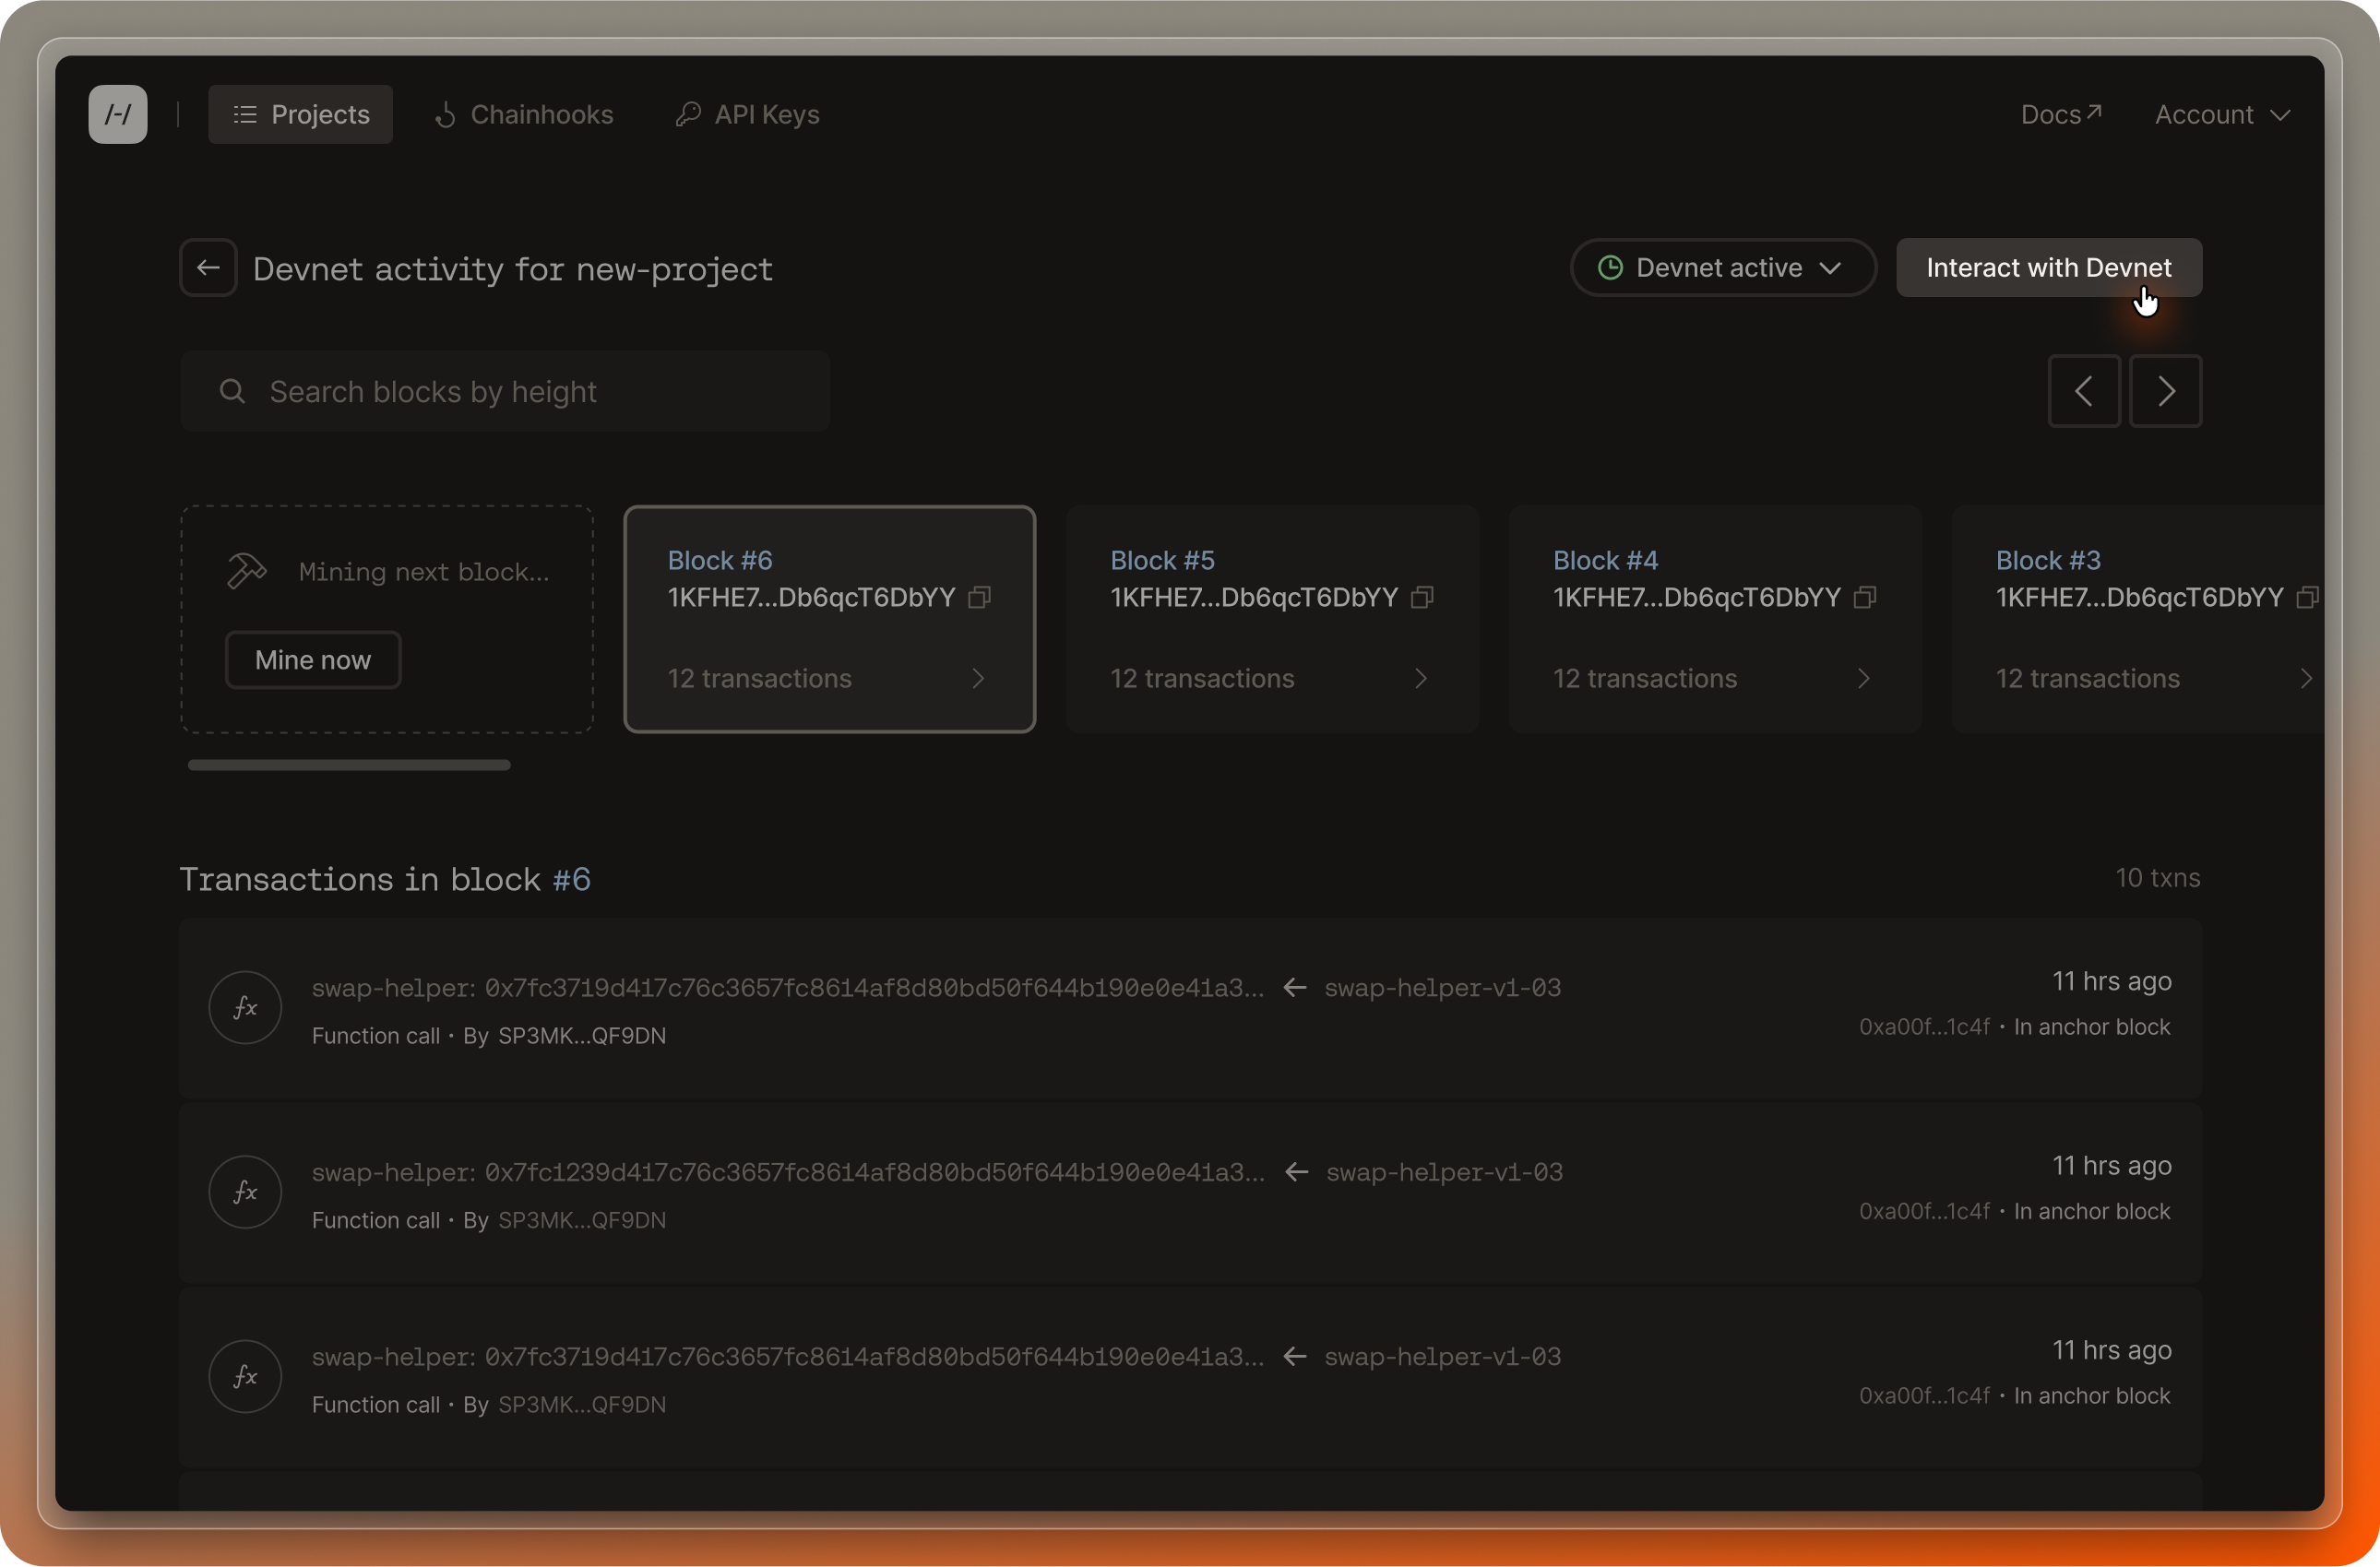Click the function call icon on third transaction
This screenshot has height=1567, width=2380.
(244, 1374)
